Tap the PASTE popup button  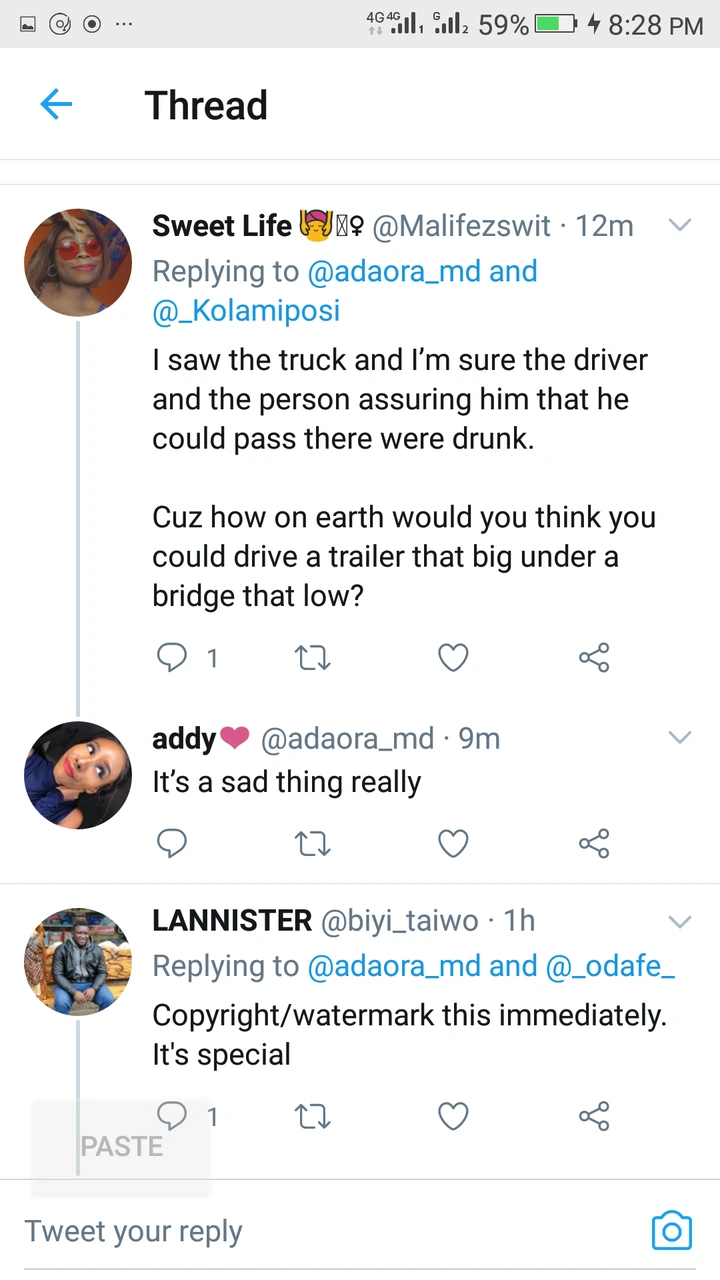[x=121, y=1146]
